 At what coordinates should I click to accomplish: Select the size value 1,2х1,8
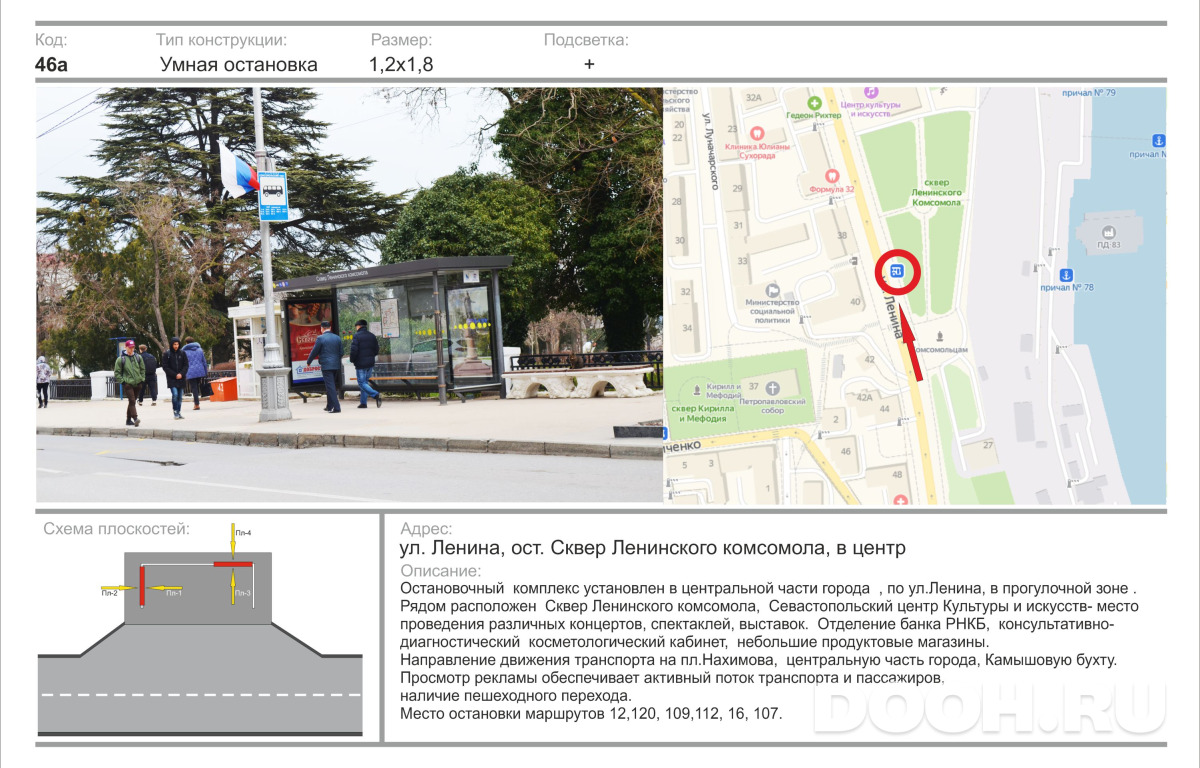pyautogui.click(x=401, y=65)
